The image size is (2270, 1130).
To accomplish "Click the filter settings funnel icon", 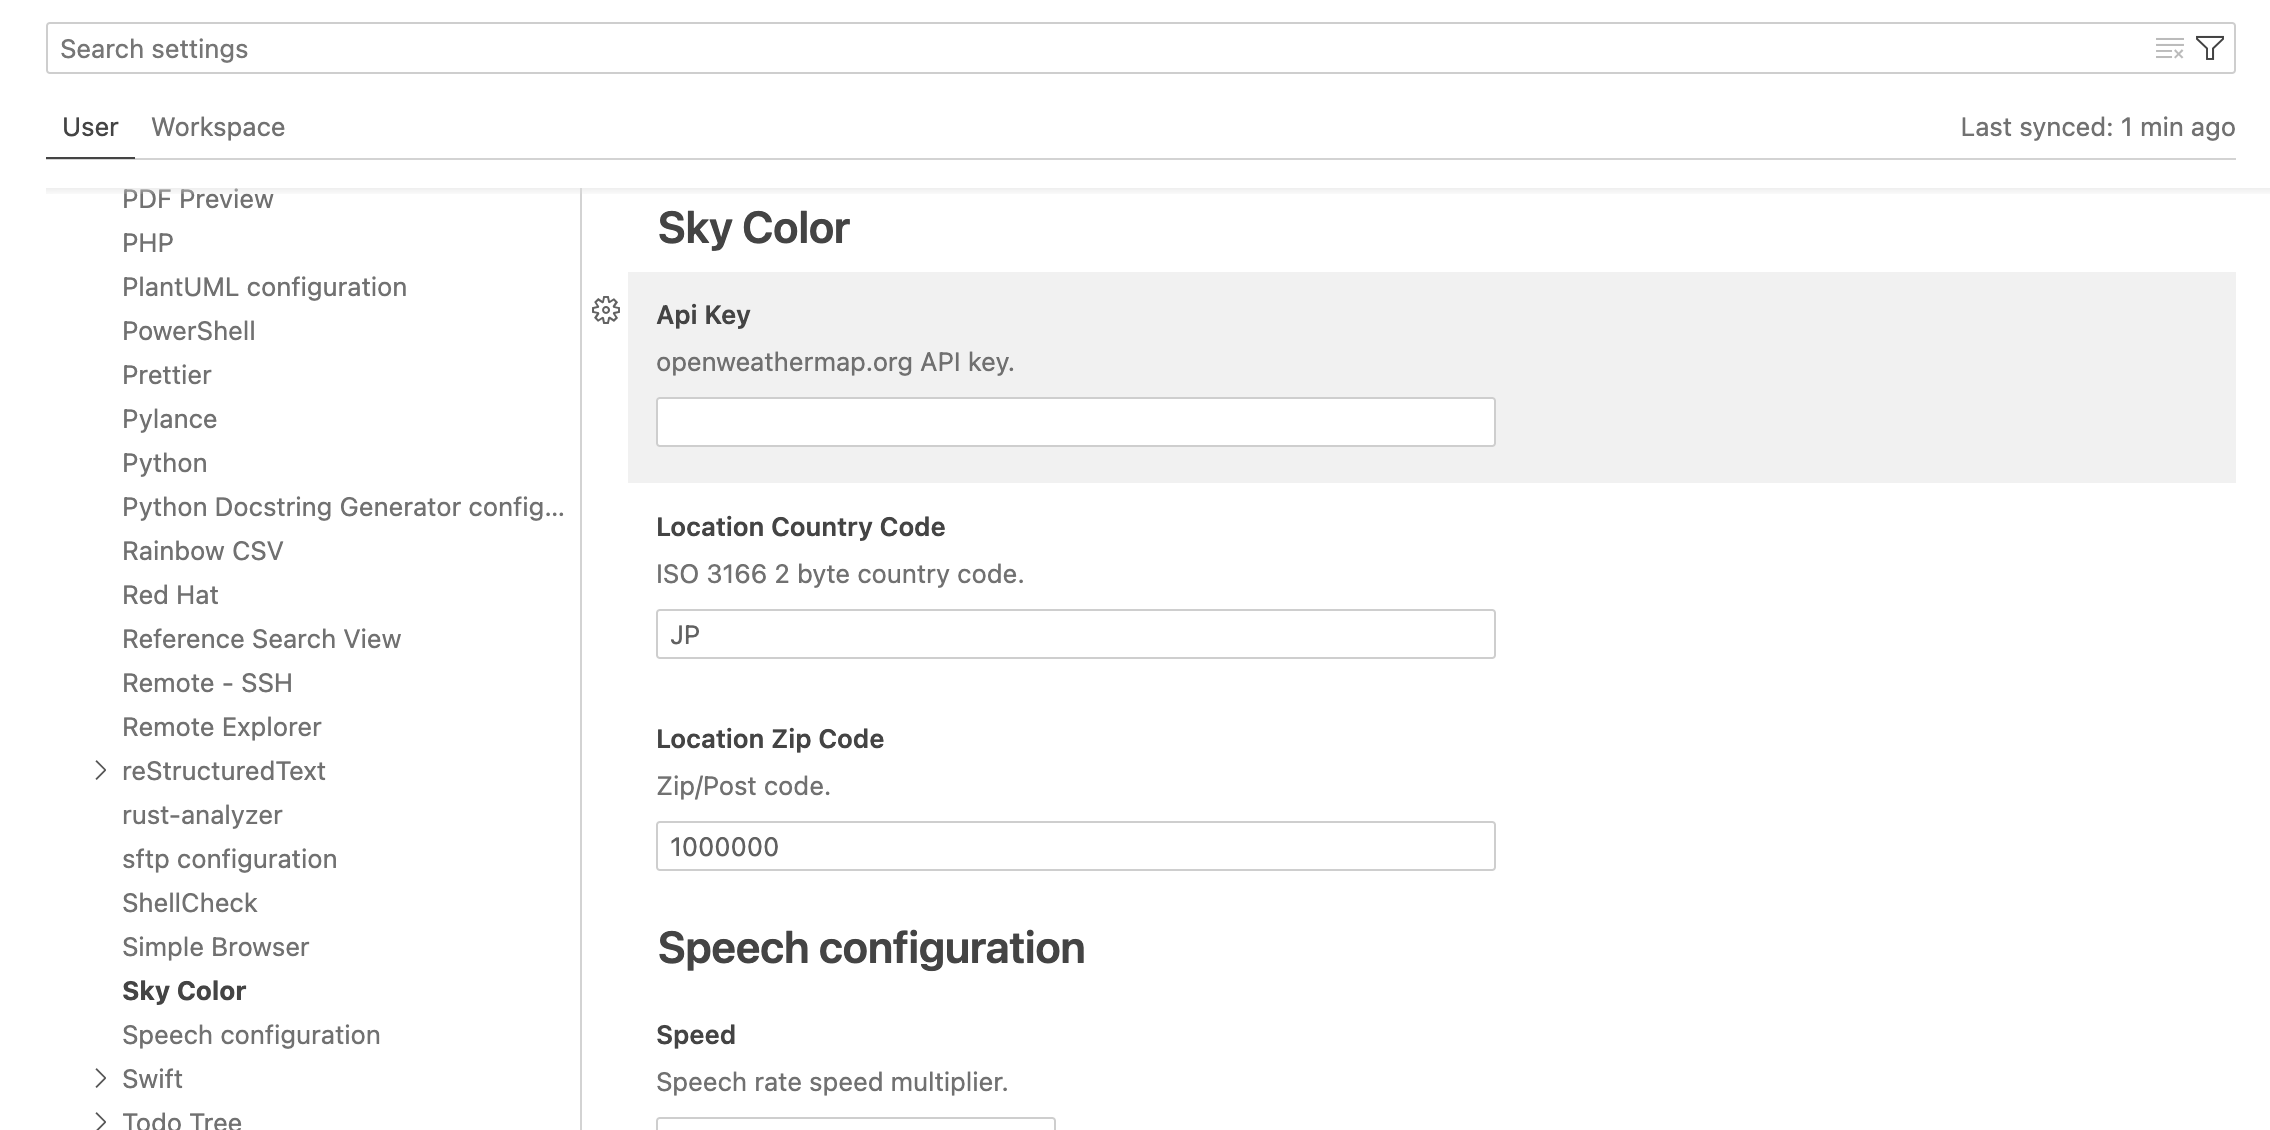I will pos(2209,48).
